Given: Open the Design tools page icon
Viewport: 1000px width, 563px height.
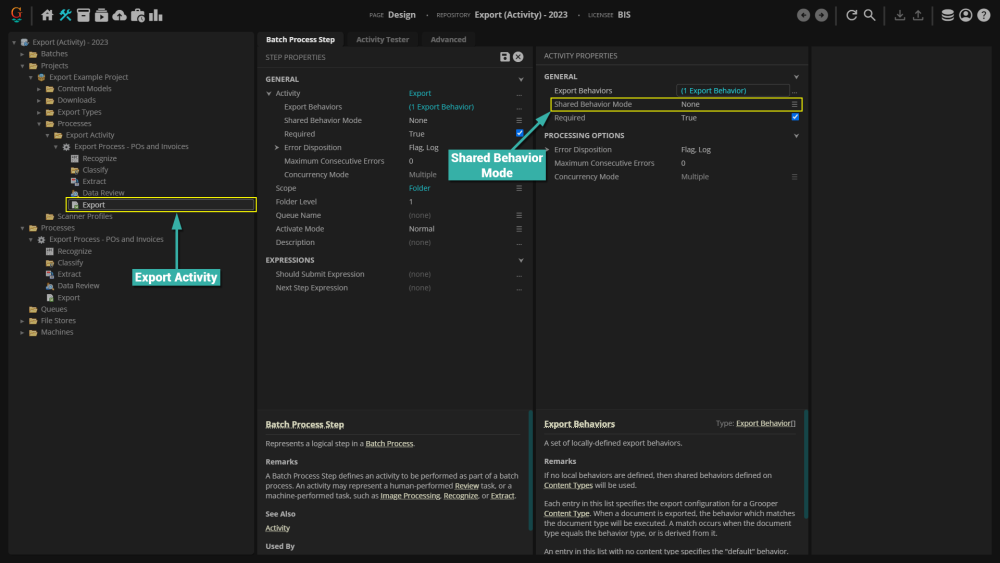Looking at the screenshot, I should [66, 15].
